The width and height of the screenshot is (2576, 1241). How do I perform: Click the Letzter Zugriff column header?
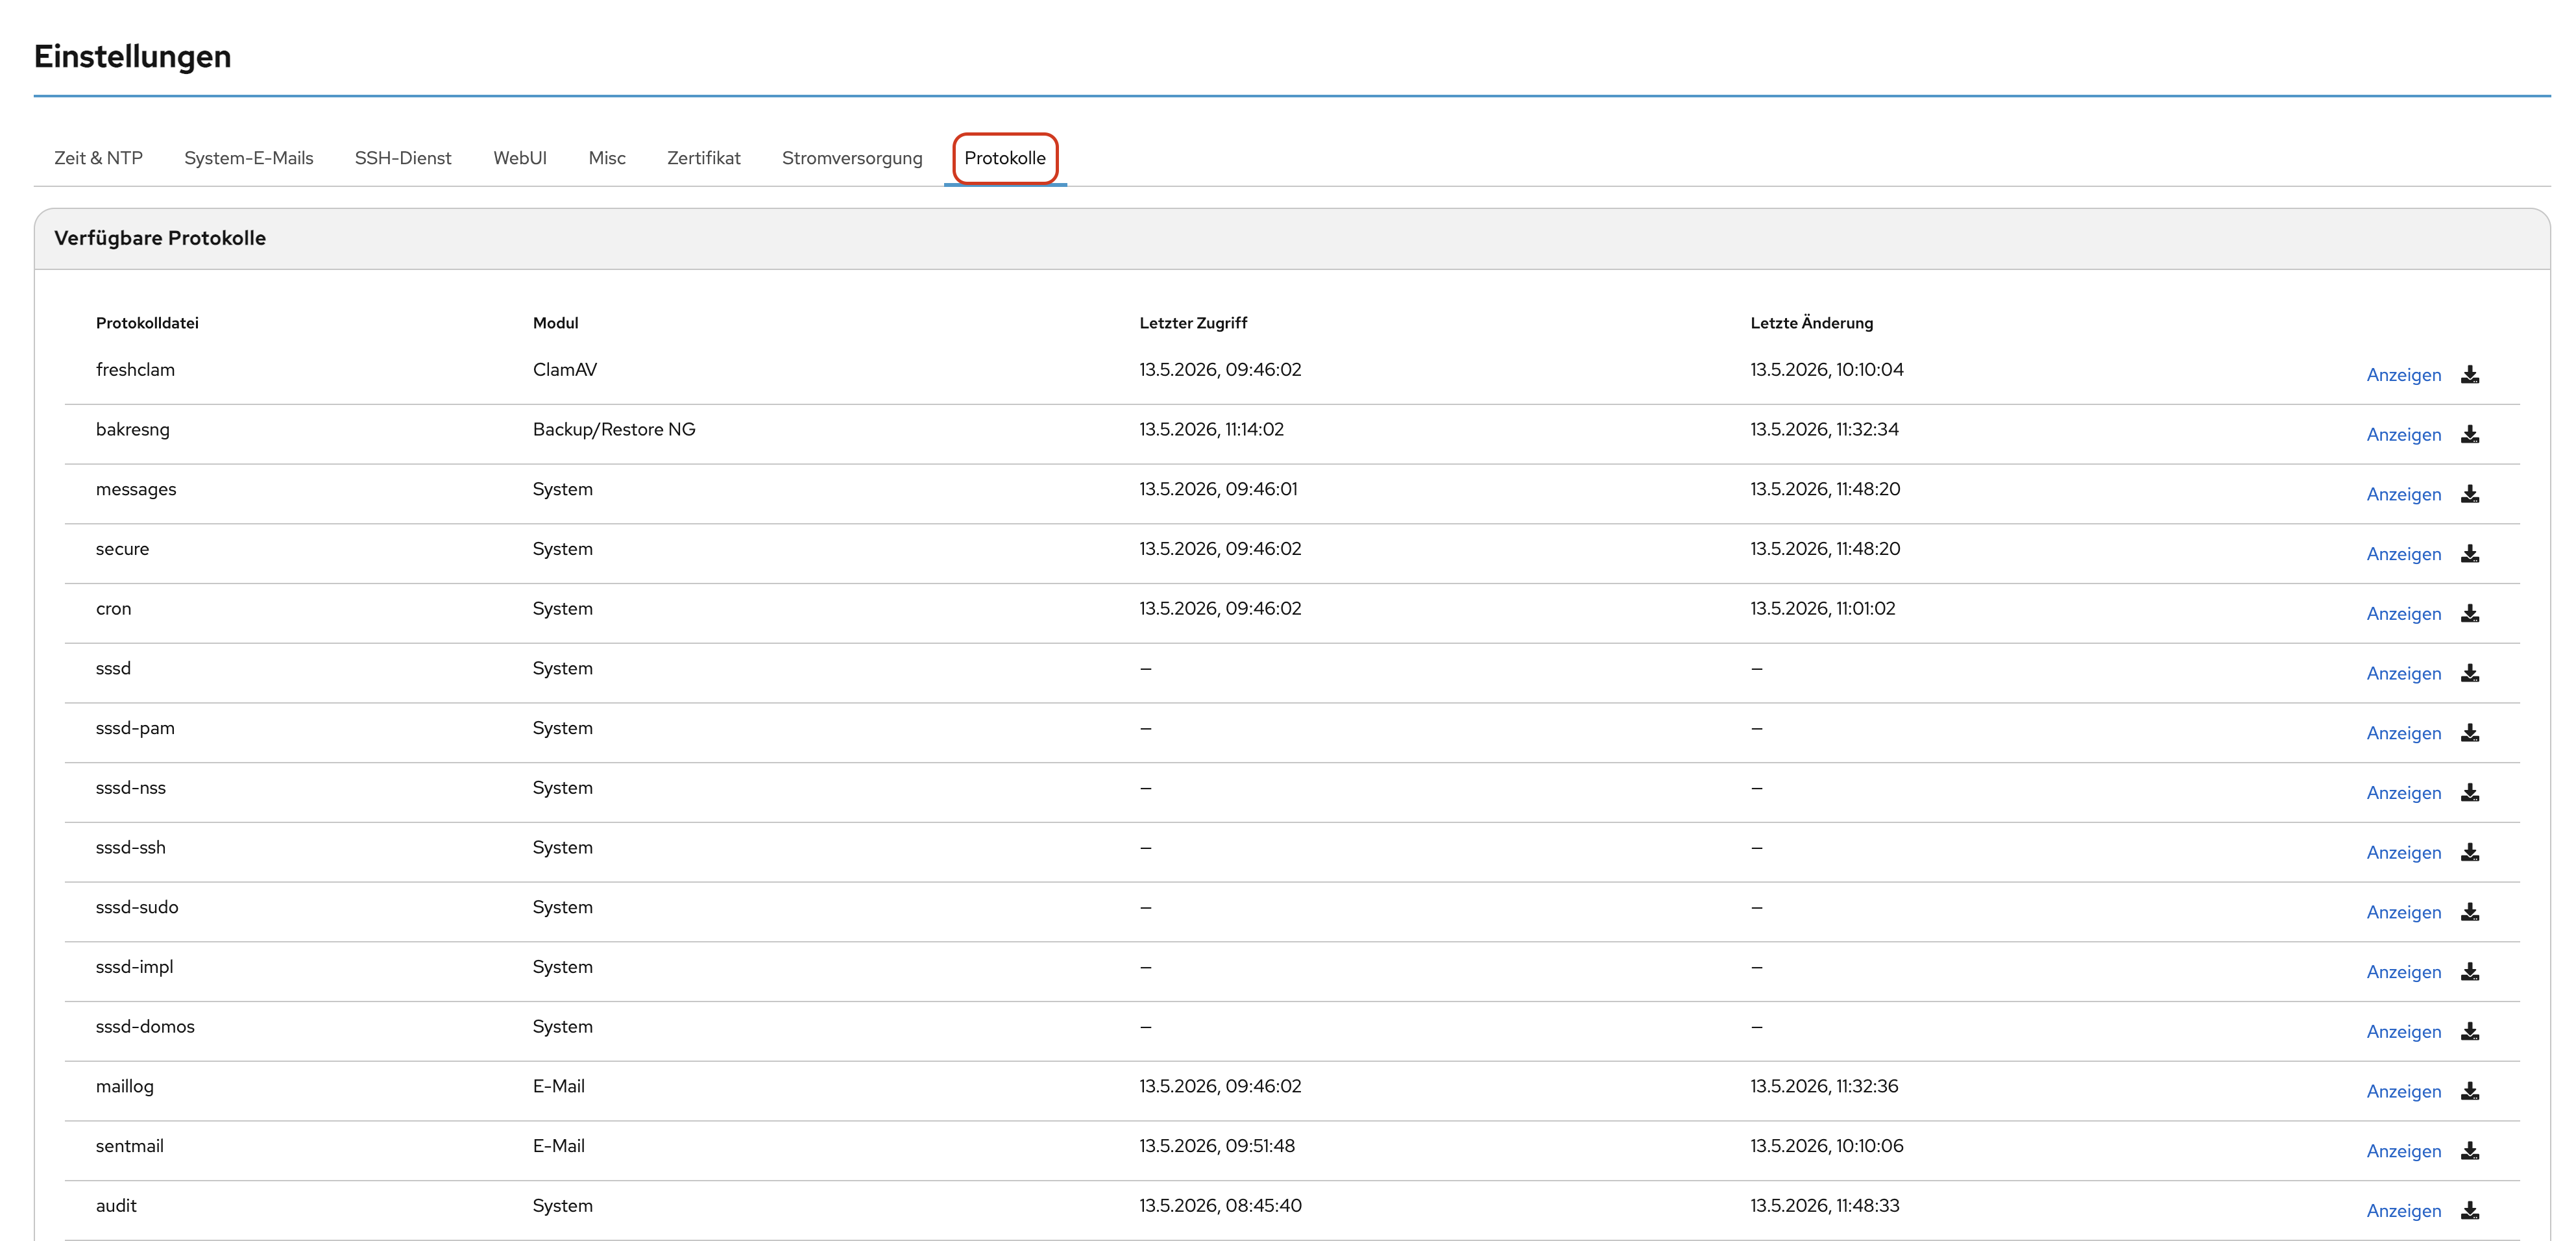click(x=1193, y=323)
